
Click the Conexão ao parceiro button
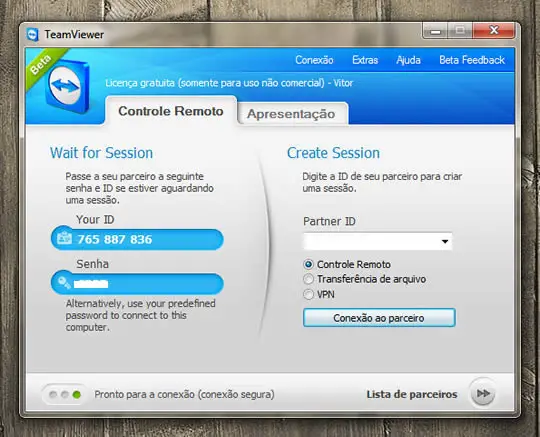click(x=379, y=318)
